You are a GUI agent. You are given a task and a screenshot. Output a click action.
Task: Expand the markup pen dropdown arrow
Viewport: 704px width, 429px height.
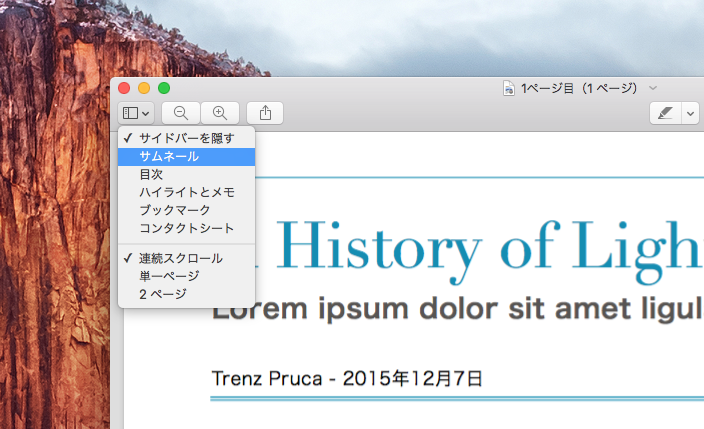point(691,113)
